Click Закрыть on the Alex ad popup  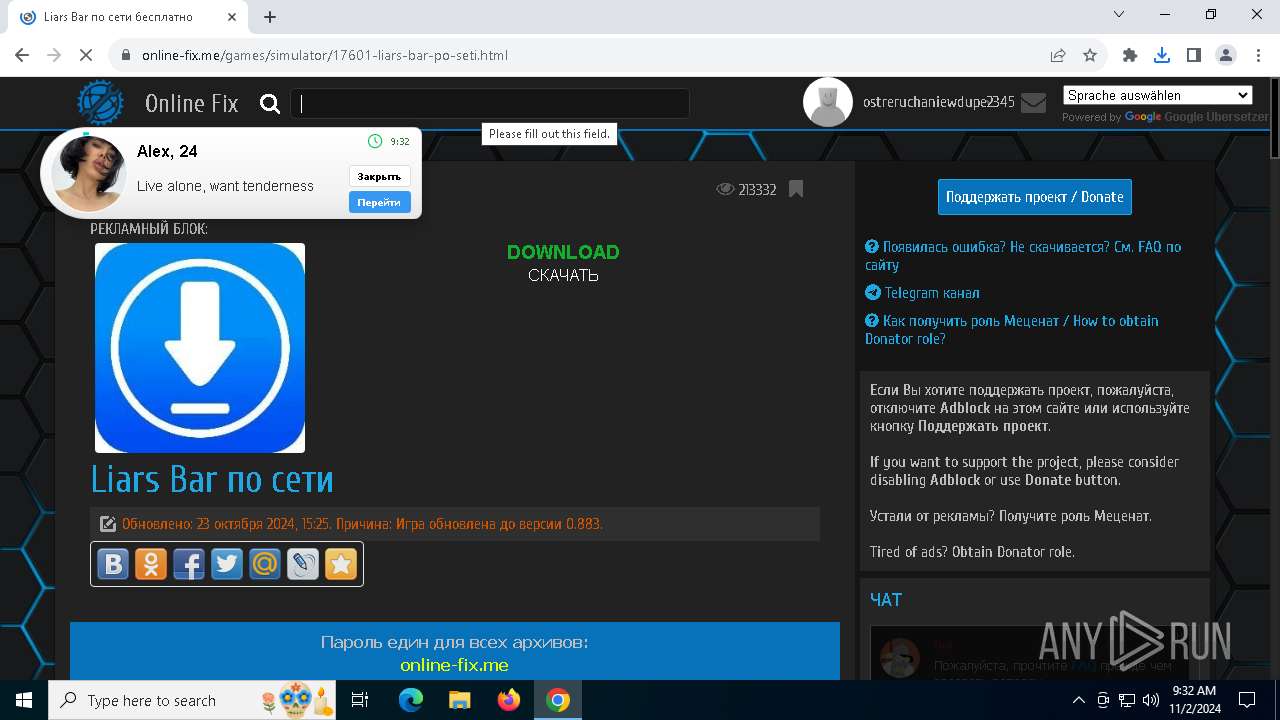379,176
